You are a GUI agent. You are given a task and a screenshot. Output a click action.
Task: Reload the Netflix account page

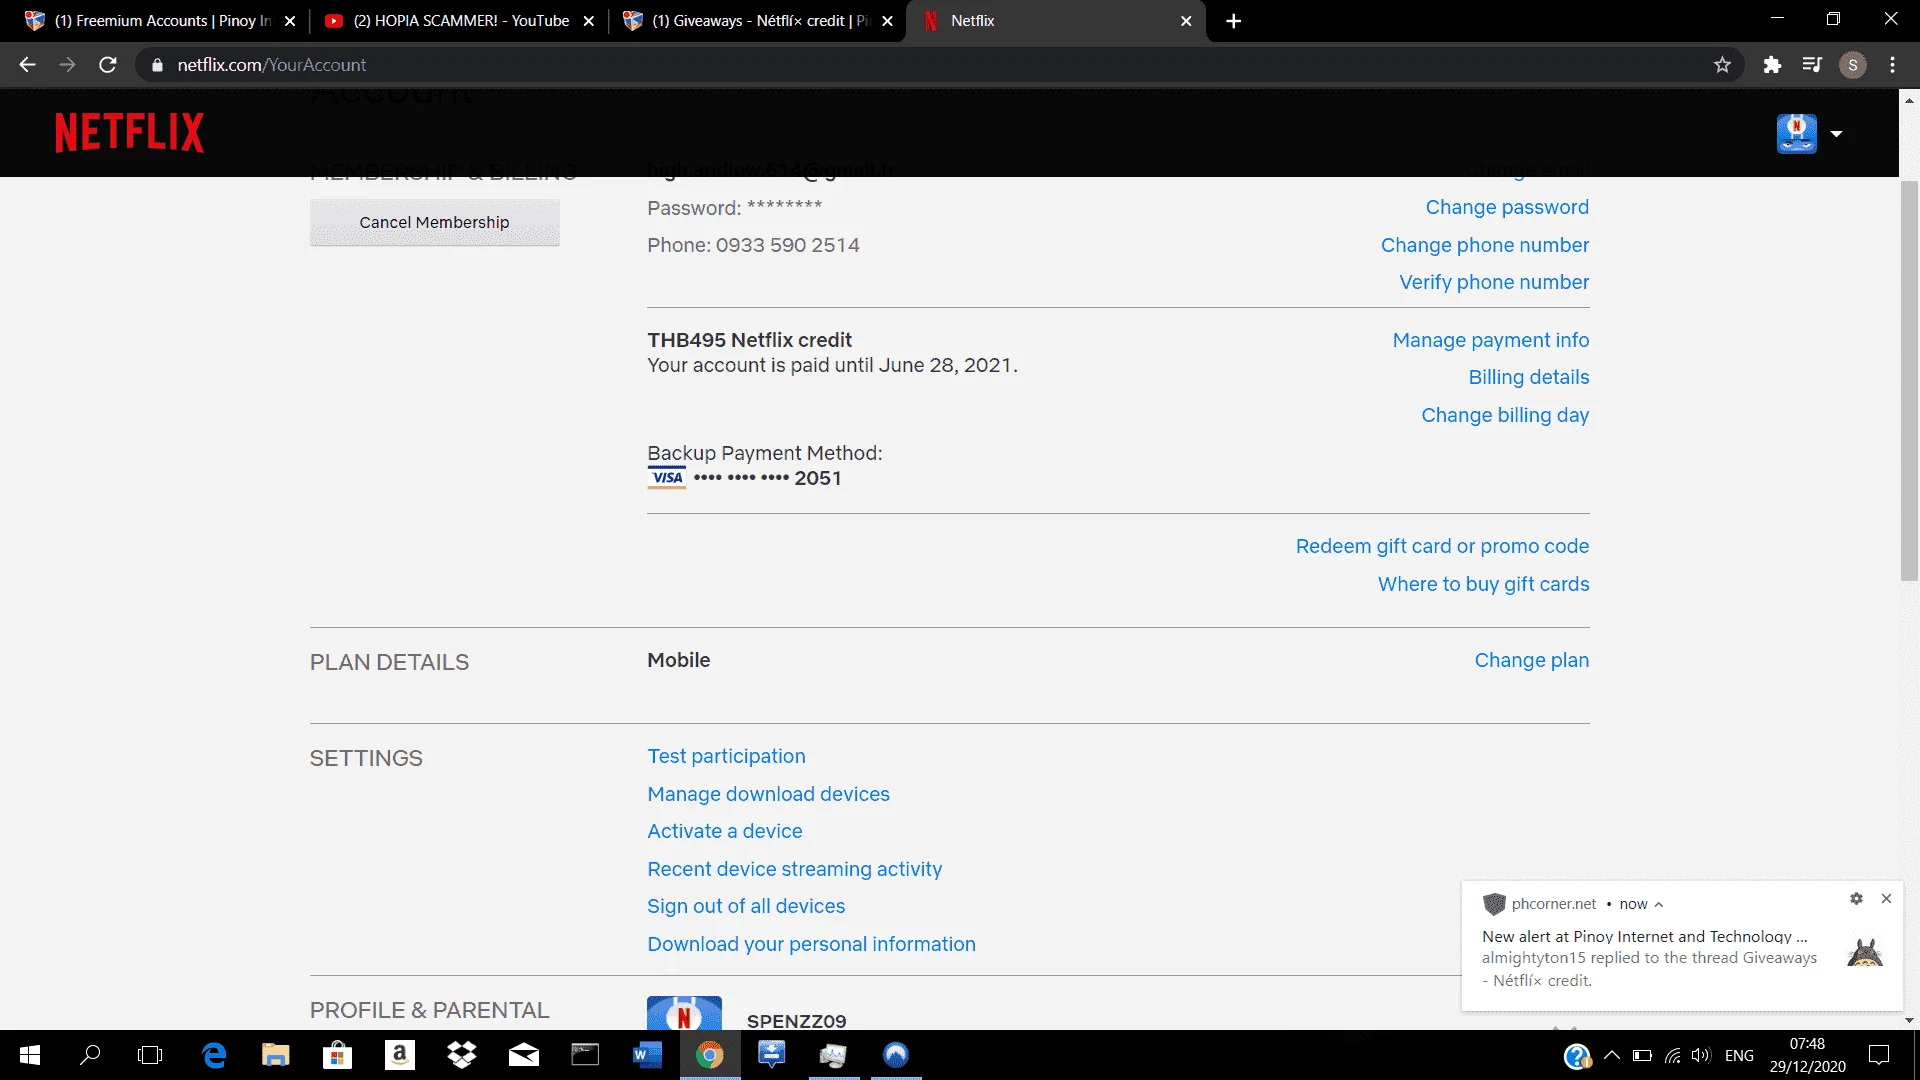click(108, 65)
